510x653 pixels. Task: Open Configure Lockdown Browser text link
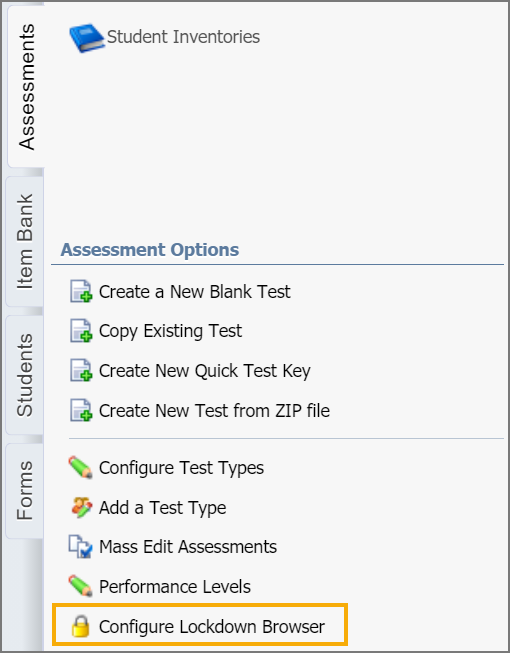(x=212, y=627)
